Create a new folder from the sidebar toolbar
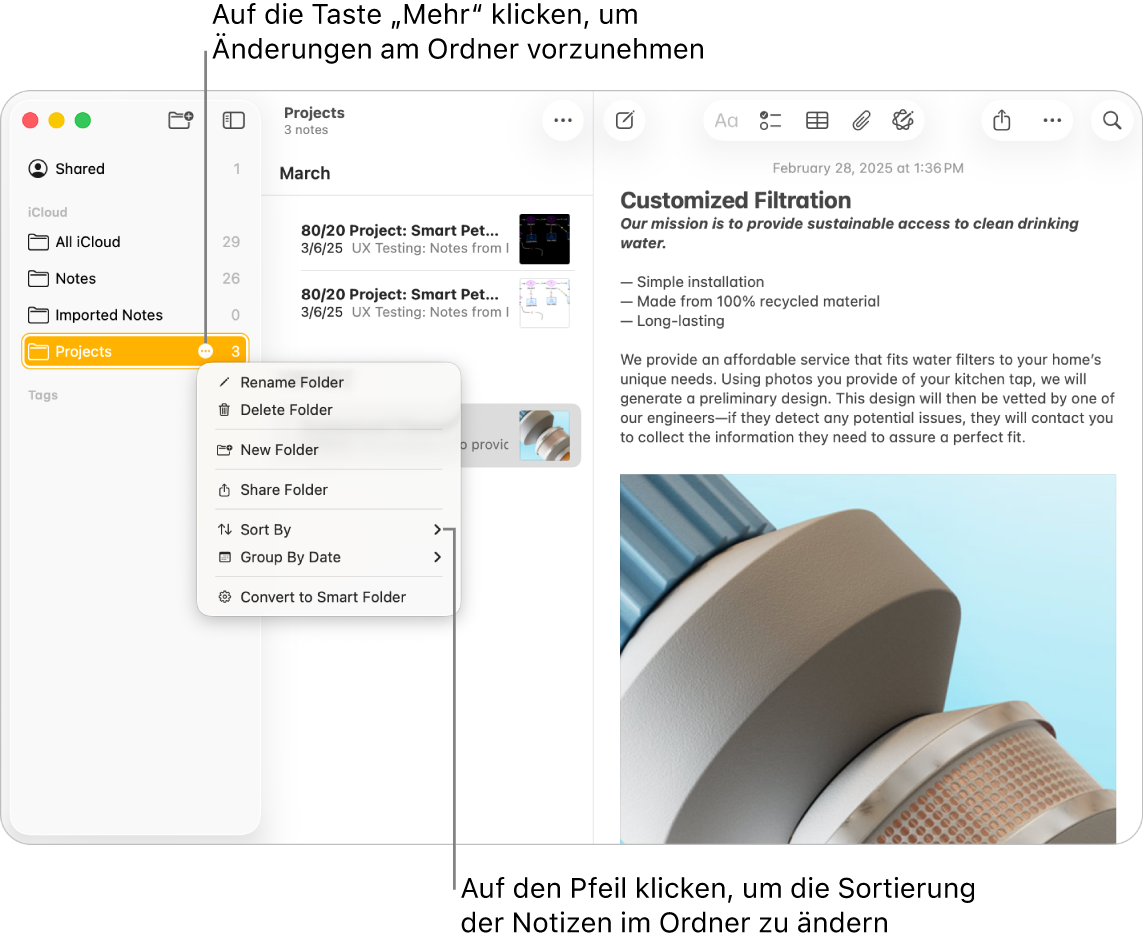 pyautogui.click(x=180, y=119)
